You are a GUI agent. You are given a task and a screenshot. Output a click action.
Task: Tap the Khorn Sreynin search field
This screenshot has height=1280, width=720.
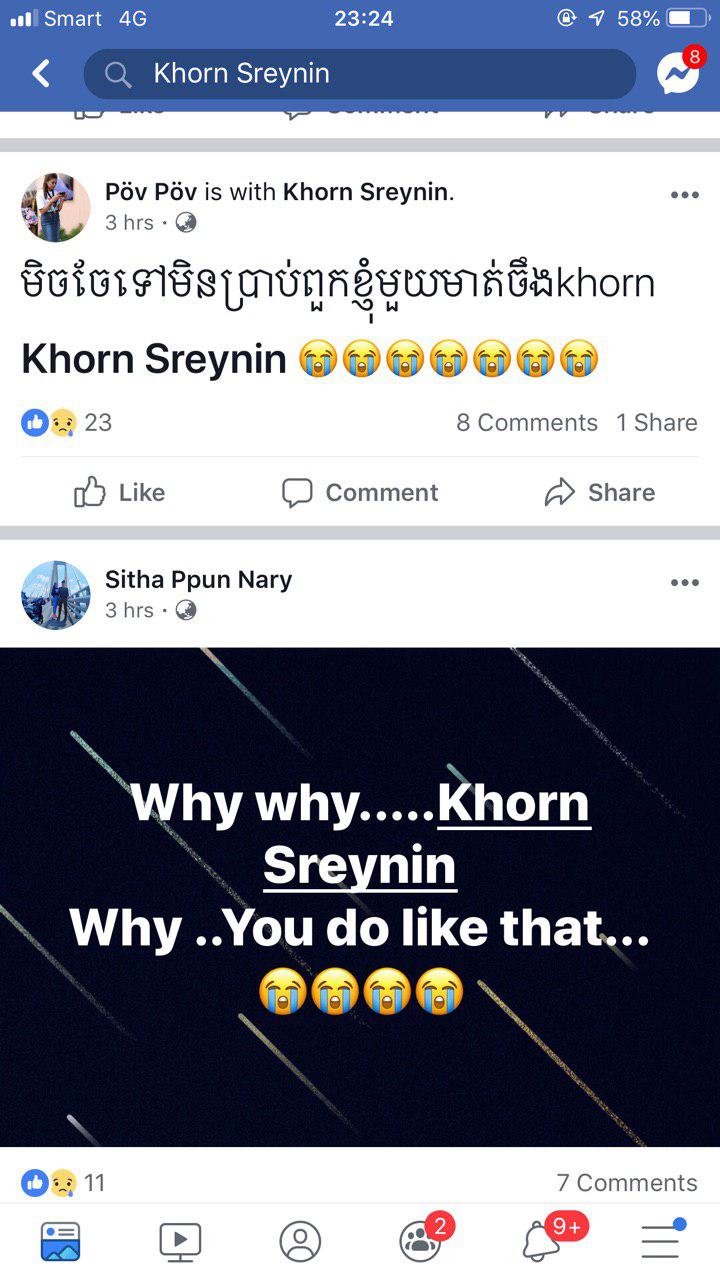pyautogui.click(x=360, y=74)
